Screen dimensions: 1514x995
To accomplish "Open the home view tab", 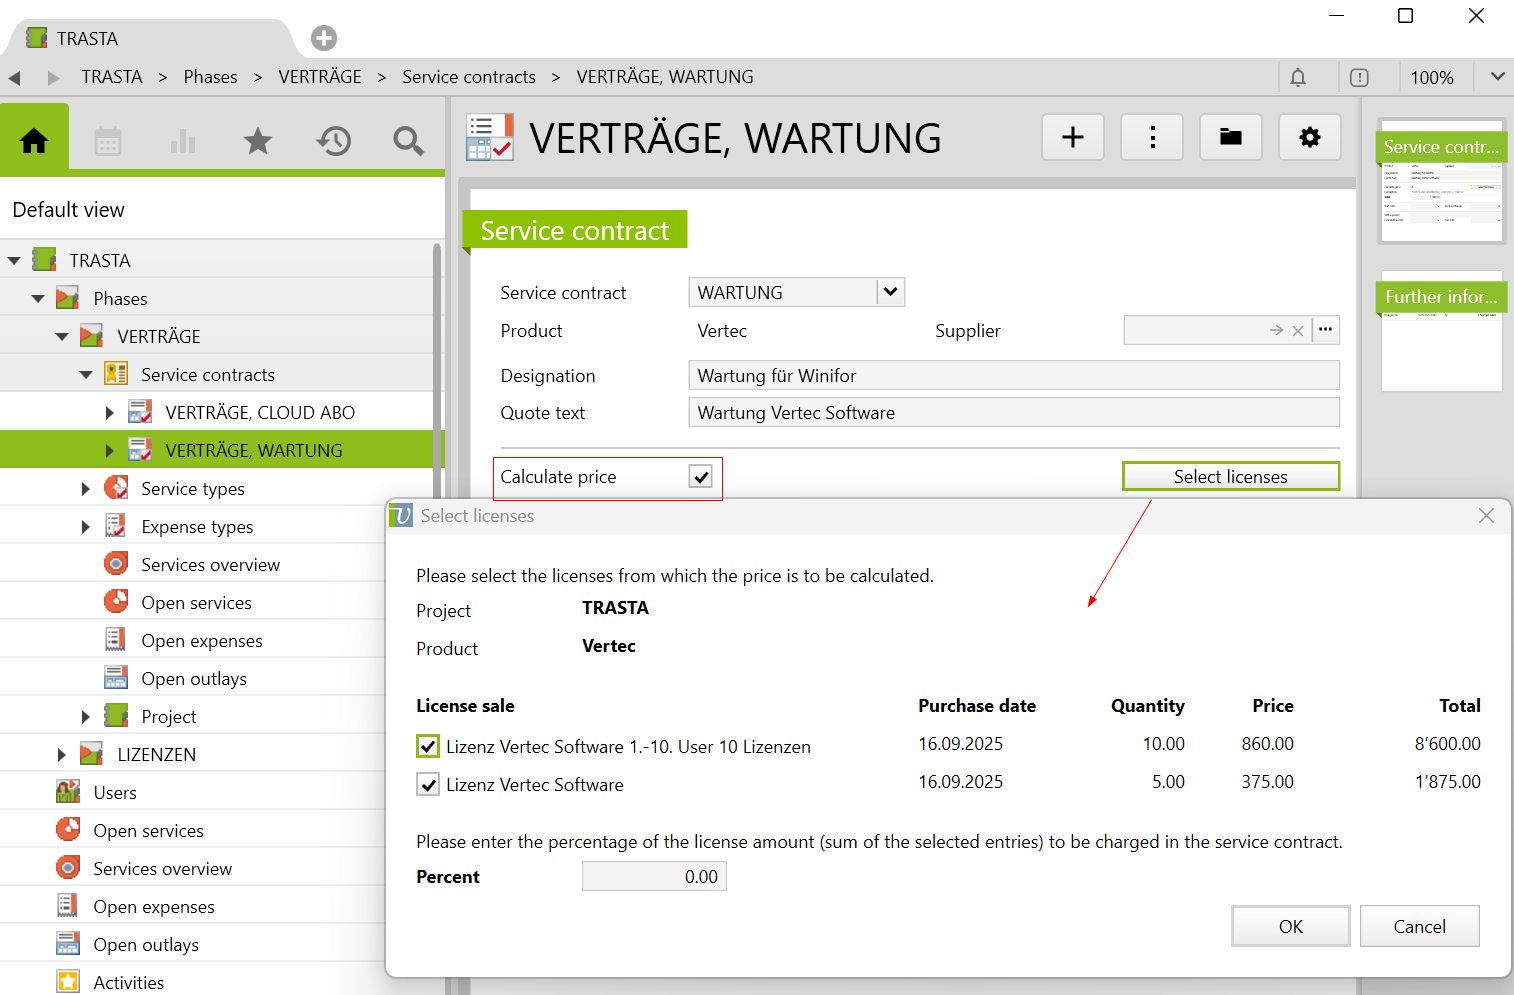I will pyautogui.click(x=34, y=141).
